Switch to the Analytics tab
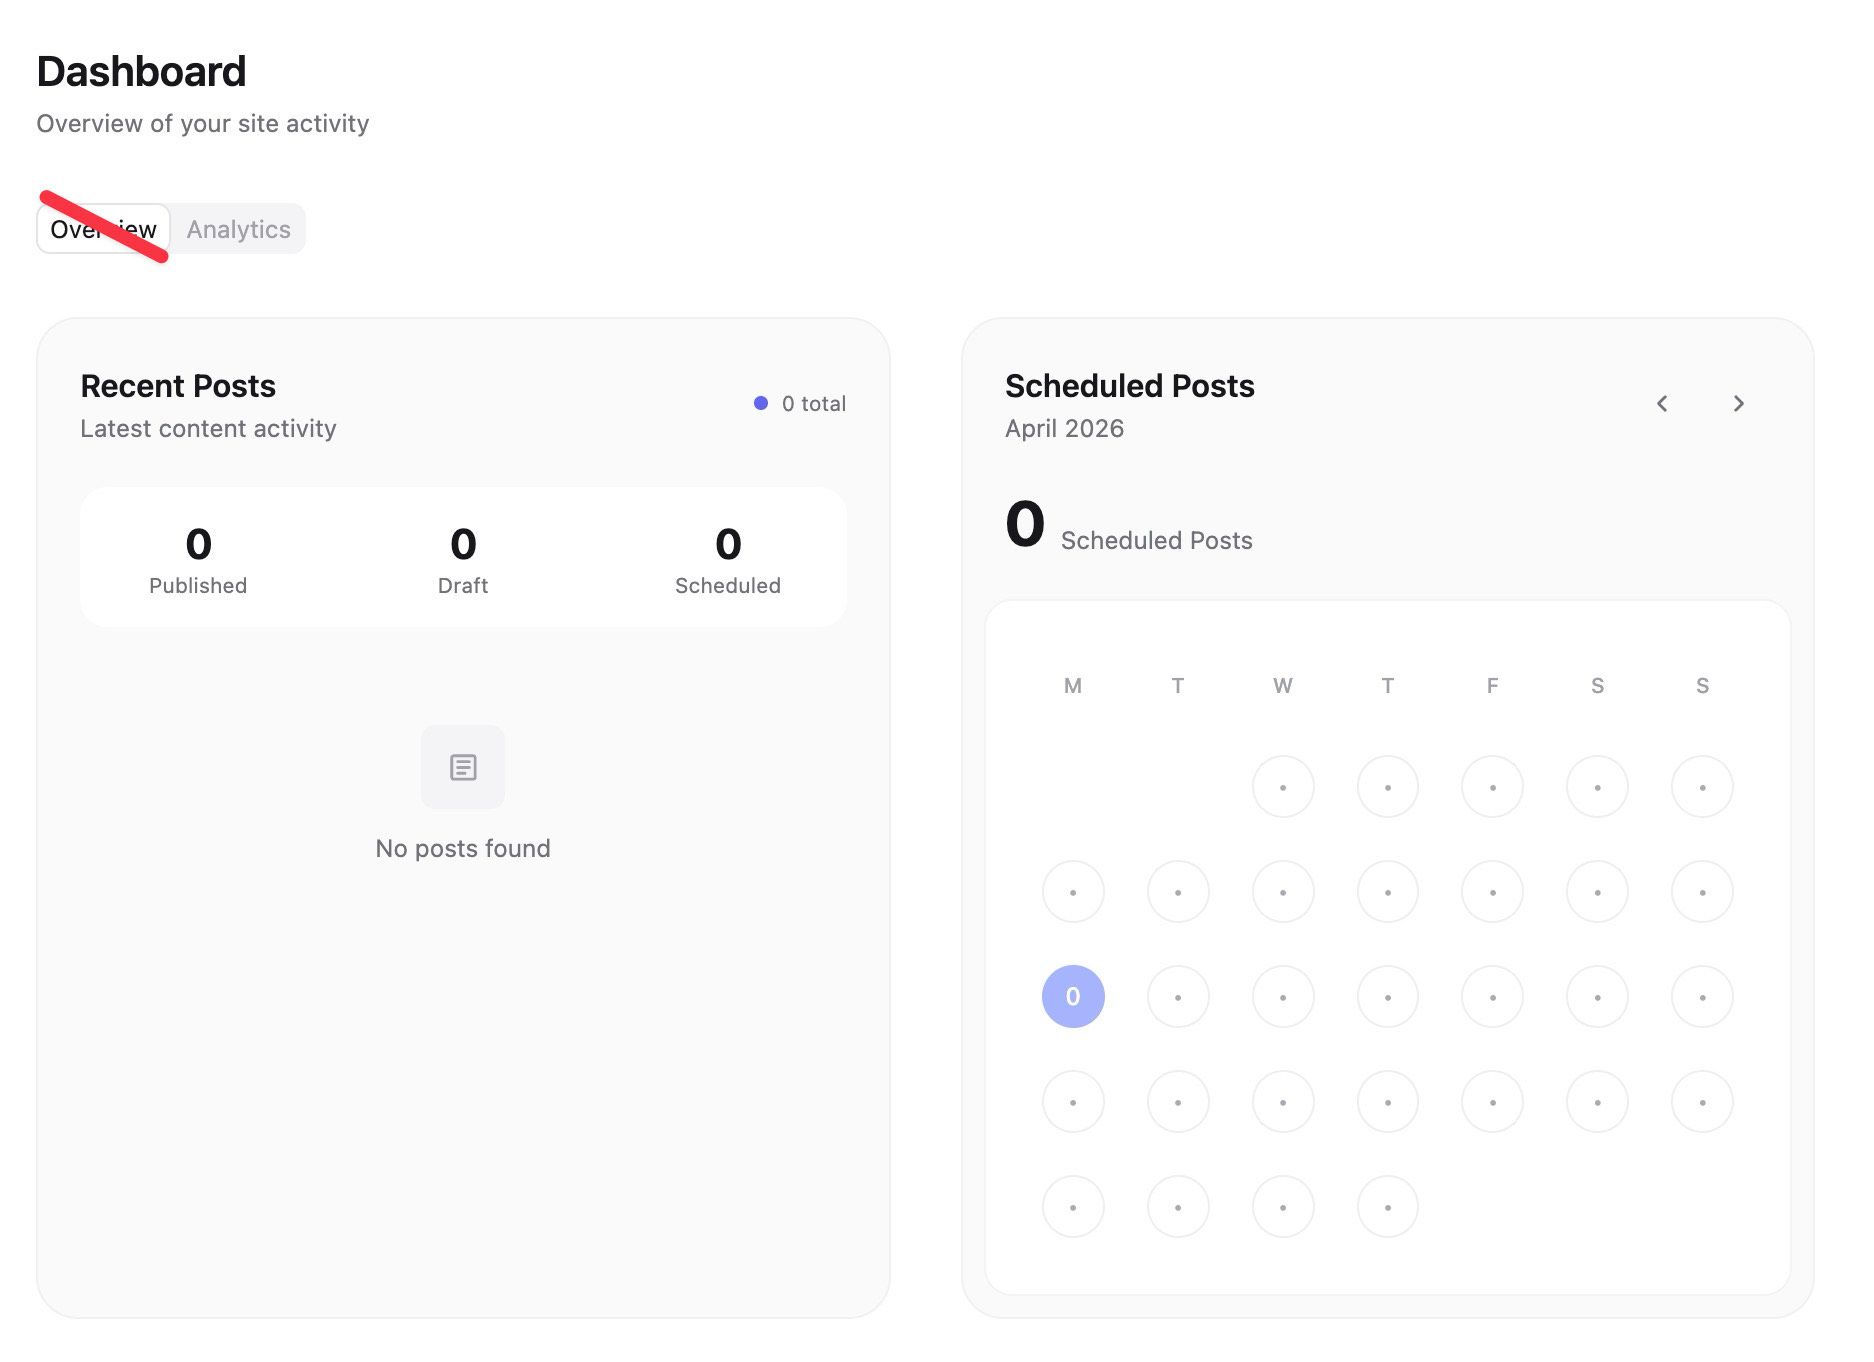 (238, 229)
